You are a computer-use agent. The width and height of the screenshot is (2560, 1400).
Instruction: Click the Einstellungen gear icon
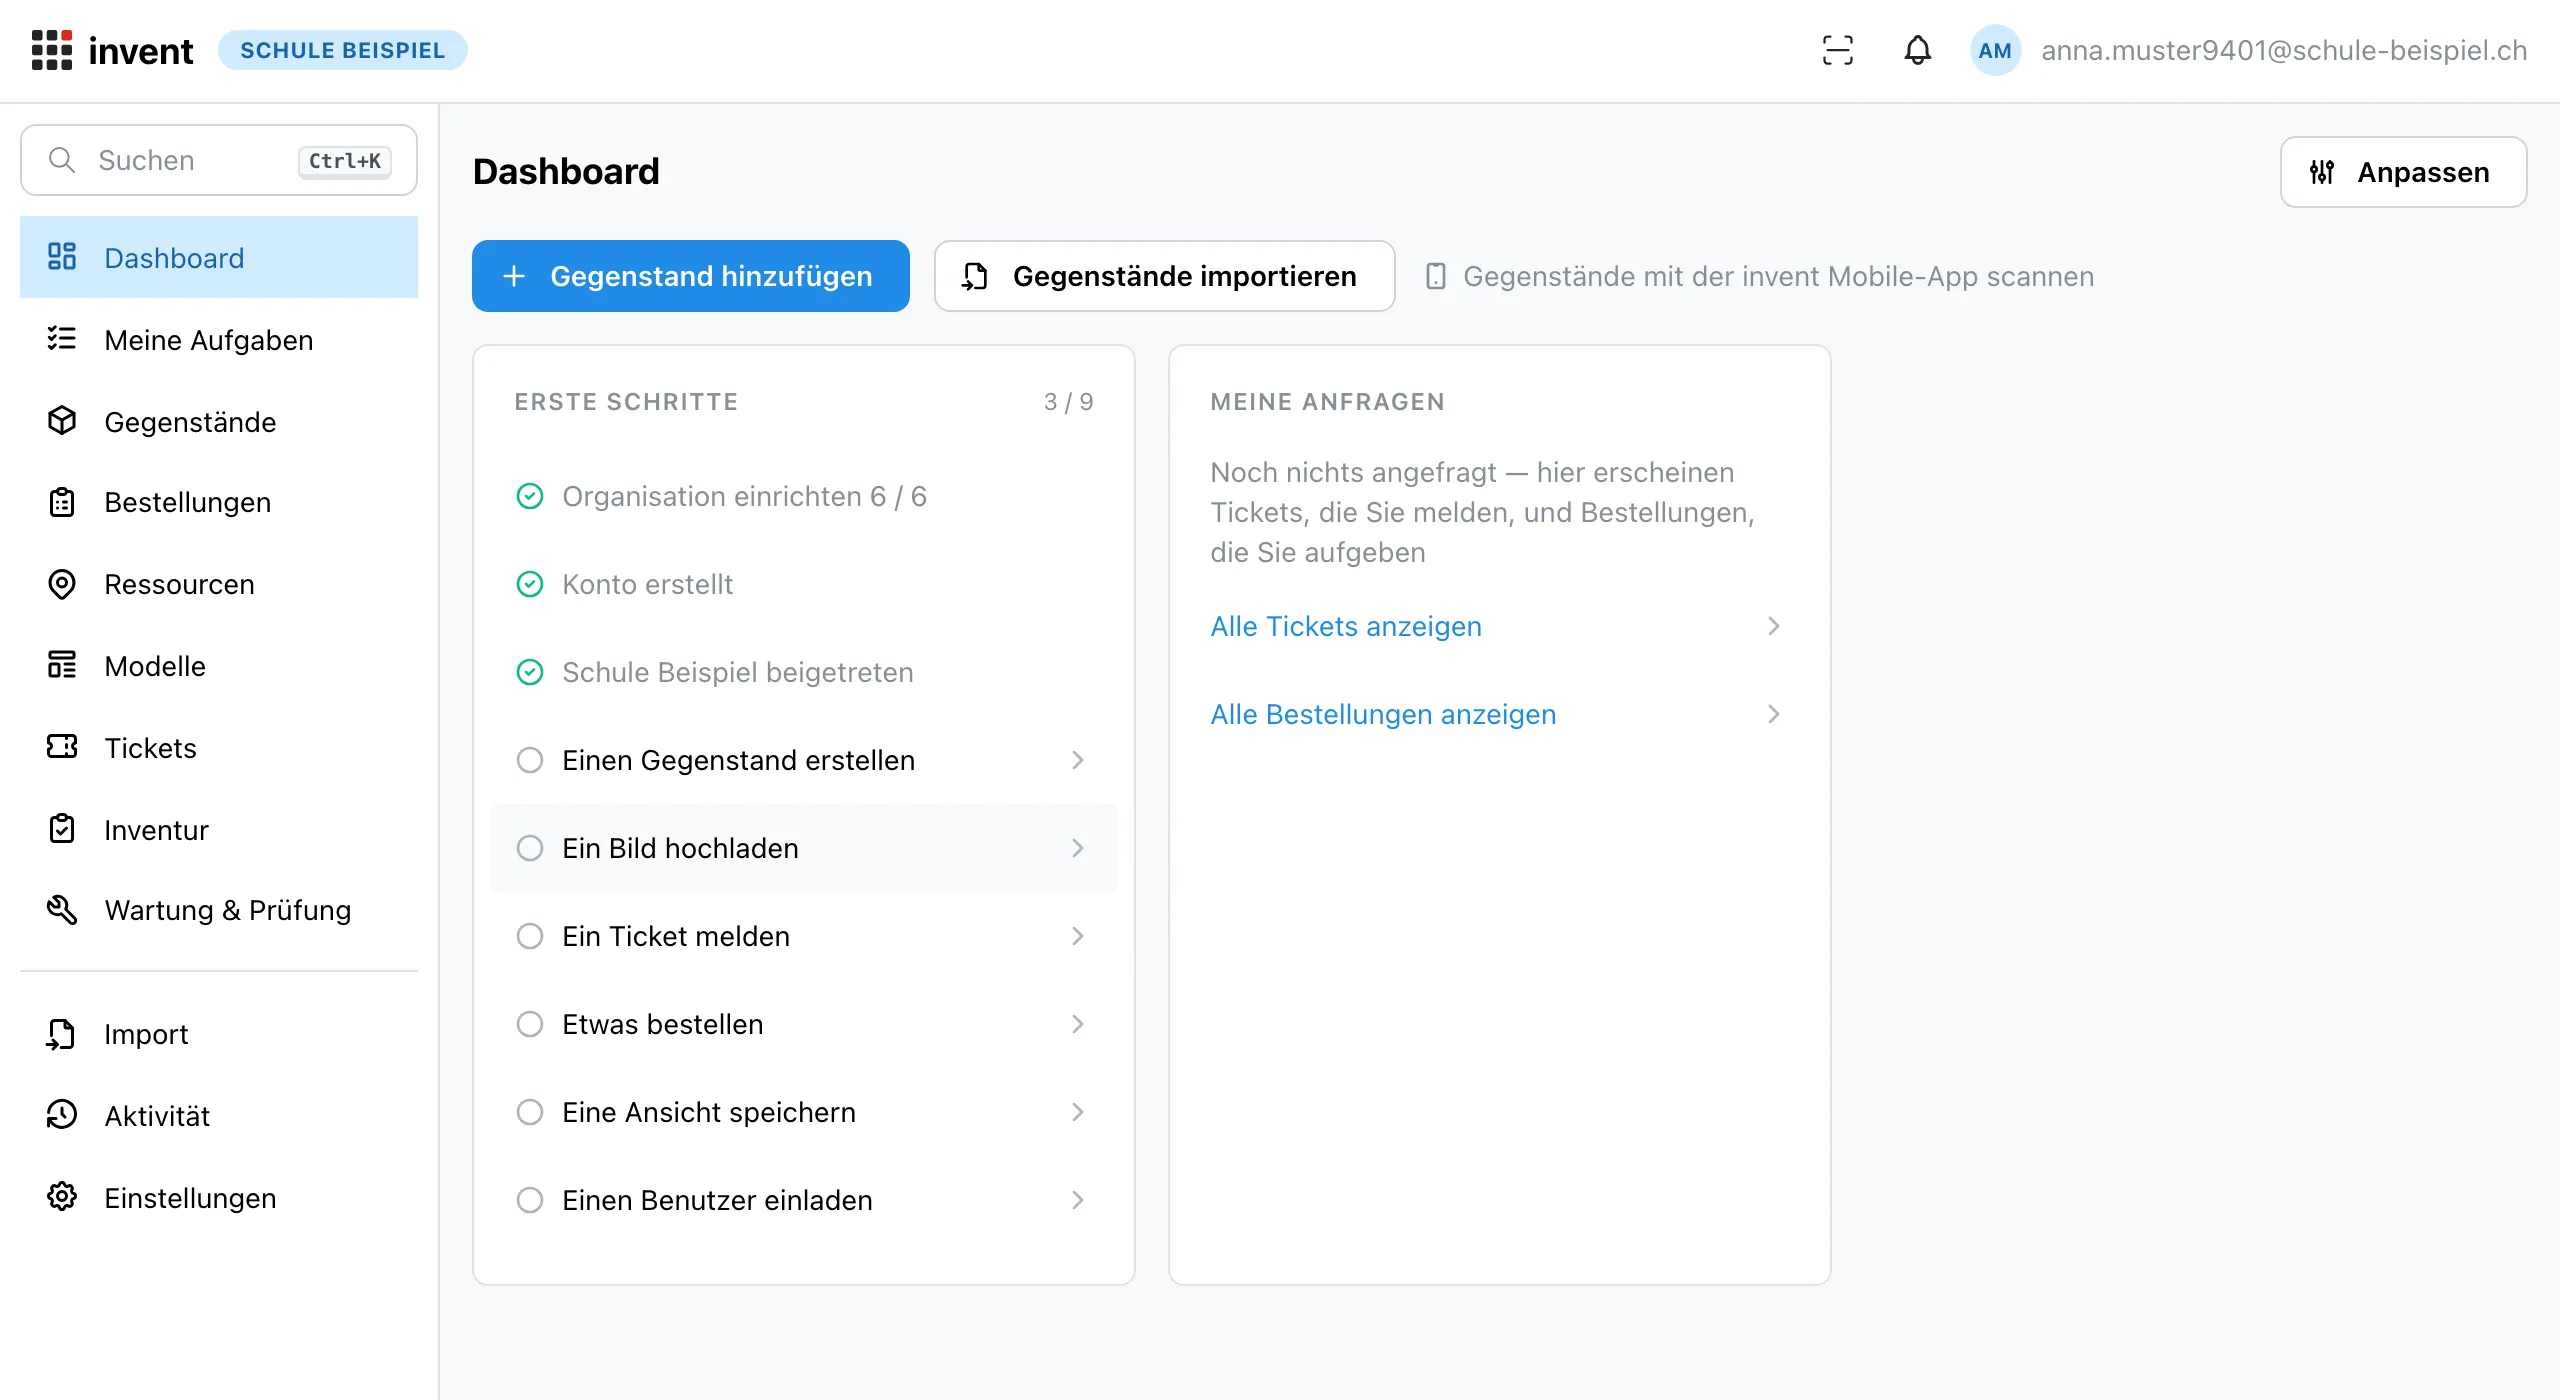tap(62, 1197)
